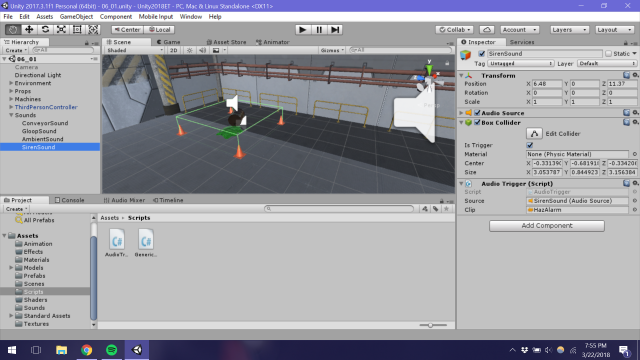The width and height of the screenshot is (640, 360).
Task: Click the Step frame button
Action: pos(335,29)
